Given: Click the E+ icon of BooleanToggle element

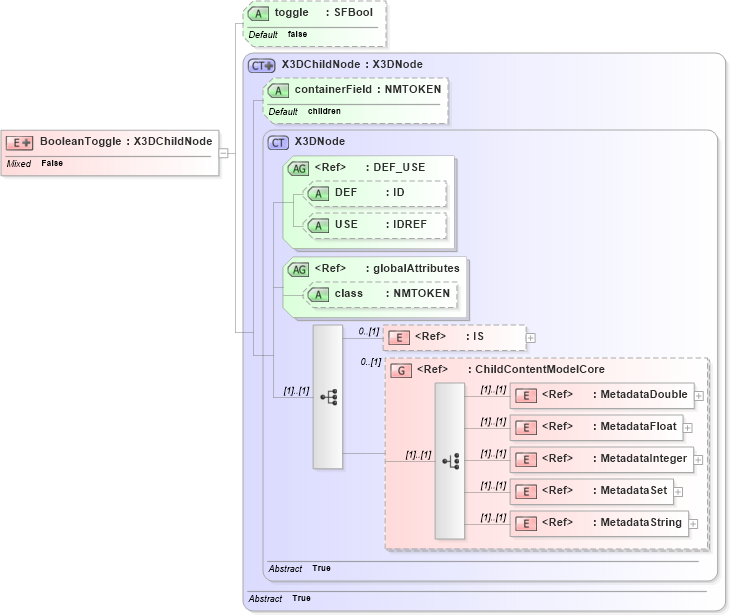Looking at the screenshot, I should [x=19, y=142].
